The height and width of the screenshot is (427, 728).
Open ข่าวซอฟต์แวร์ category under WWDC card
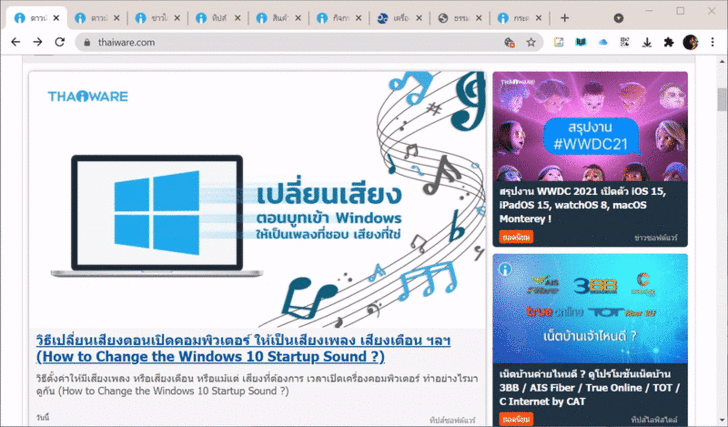[656, 238]
